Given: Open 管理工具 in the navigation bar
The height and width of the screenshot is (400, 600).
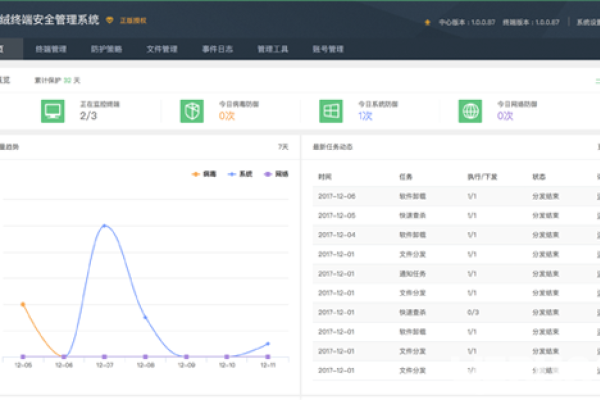Looking at the screenshot, I should (272, 49).
